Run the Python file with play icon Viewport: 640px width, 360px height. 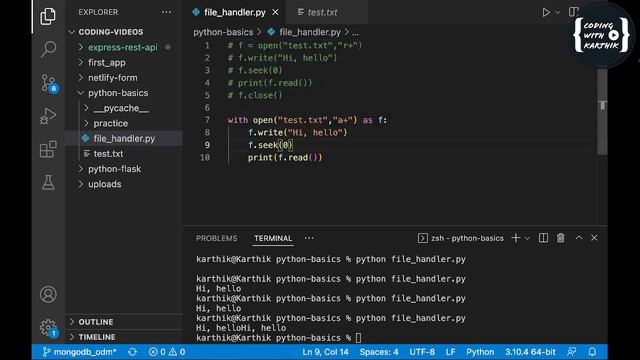[546, 13]
